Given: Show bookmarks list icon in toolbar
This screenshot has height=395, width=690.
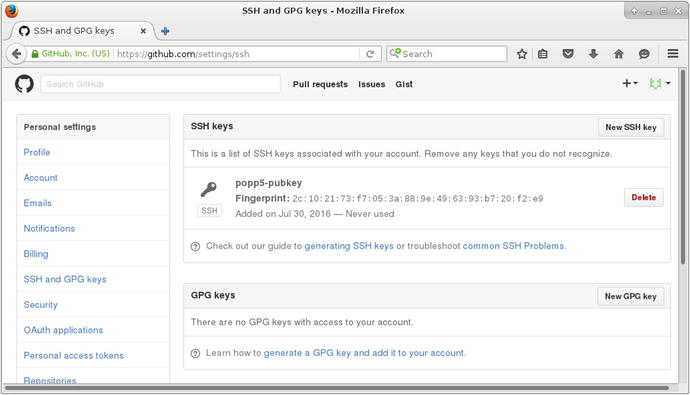Looking at the screenshot, I should pyautogui.click(x=543, y=54).
